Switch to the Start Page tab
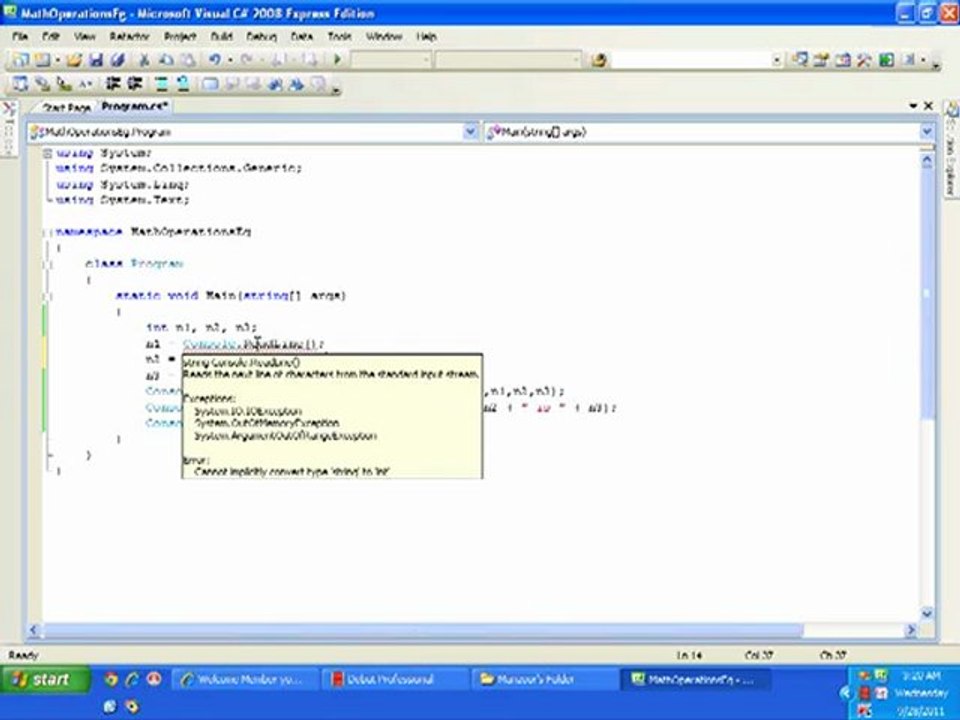Image resolution: width=960 pixels, height=720 pixels. pyautogui.click(x=66, y=107)
